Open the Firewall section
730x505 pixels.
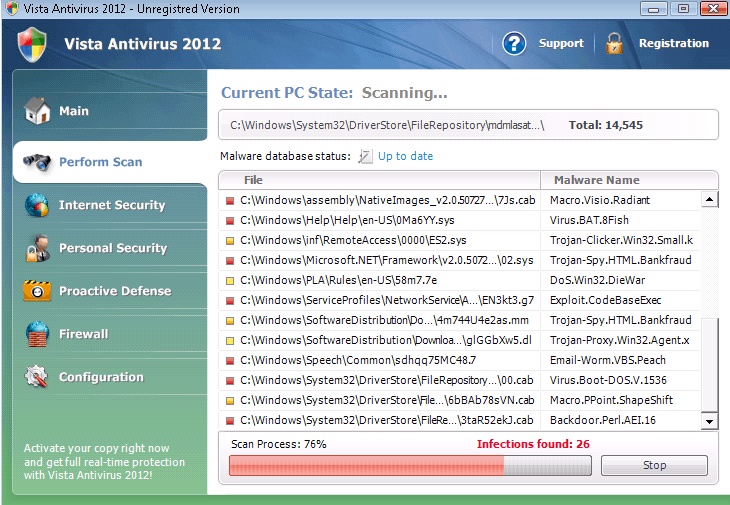point(110,334)
